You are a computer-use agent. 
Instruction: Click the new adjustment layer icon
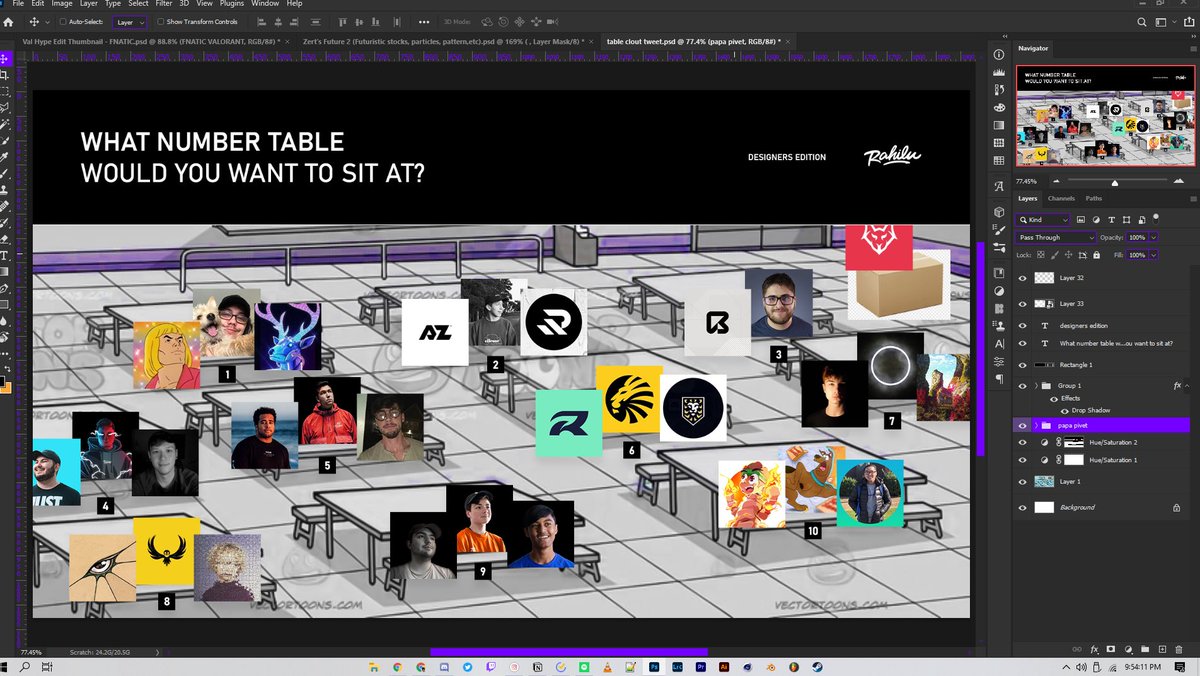(x=1127, y=649)
